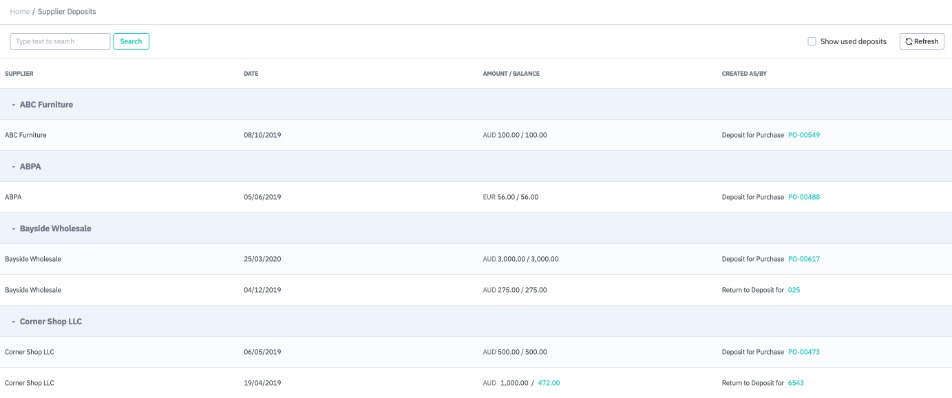This screenshot has height=398, width=952.
Task: Click the AMOUNT / BALANCE column header
Action: tap(511, 74)
